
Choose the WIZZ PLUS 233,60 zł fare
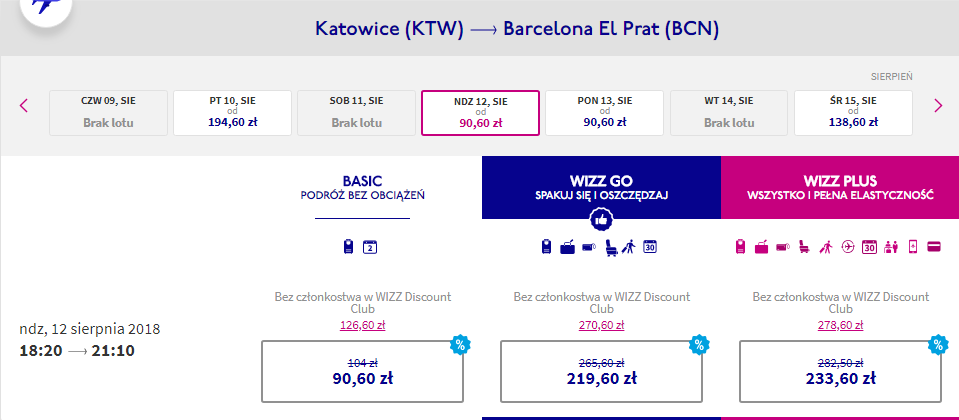839,370
